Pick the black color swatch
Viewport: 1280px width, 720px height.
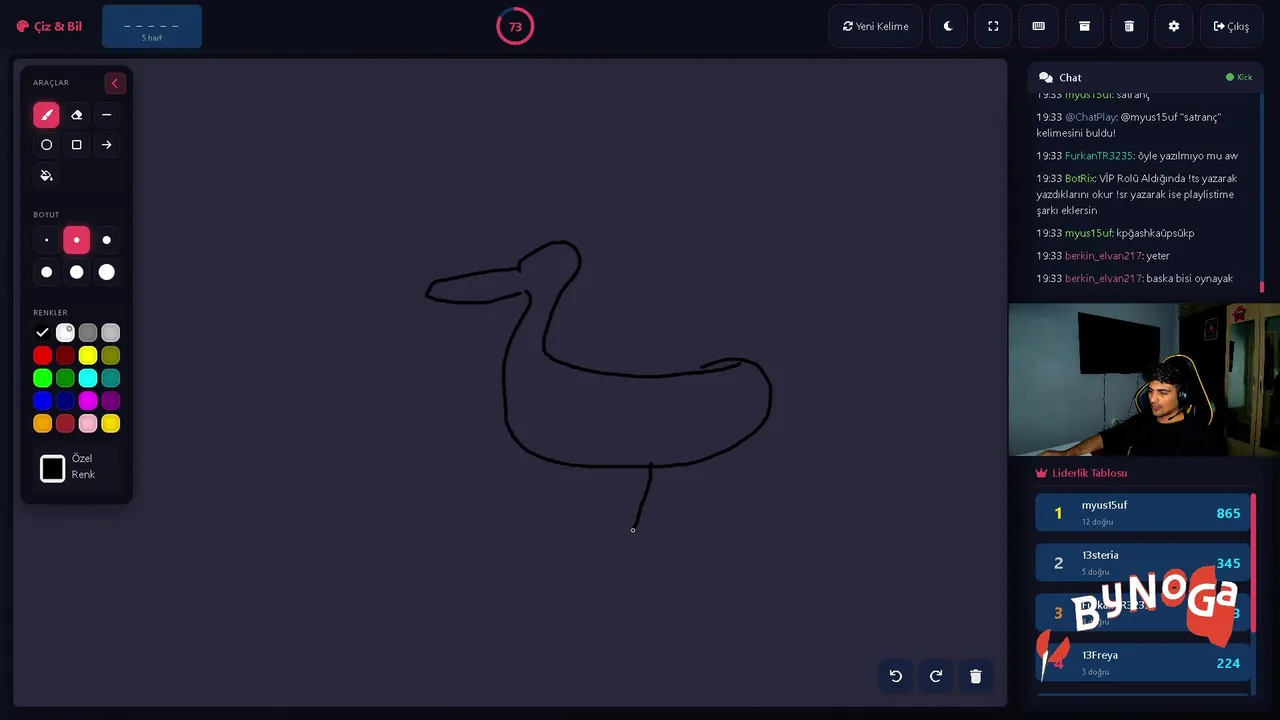coord(42,333)
